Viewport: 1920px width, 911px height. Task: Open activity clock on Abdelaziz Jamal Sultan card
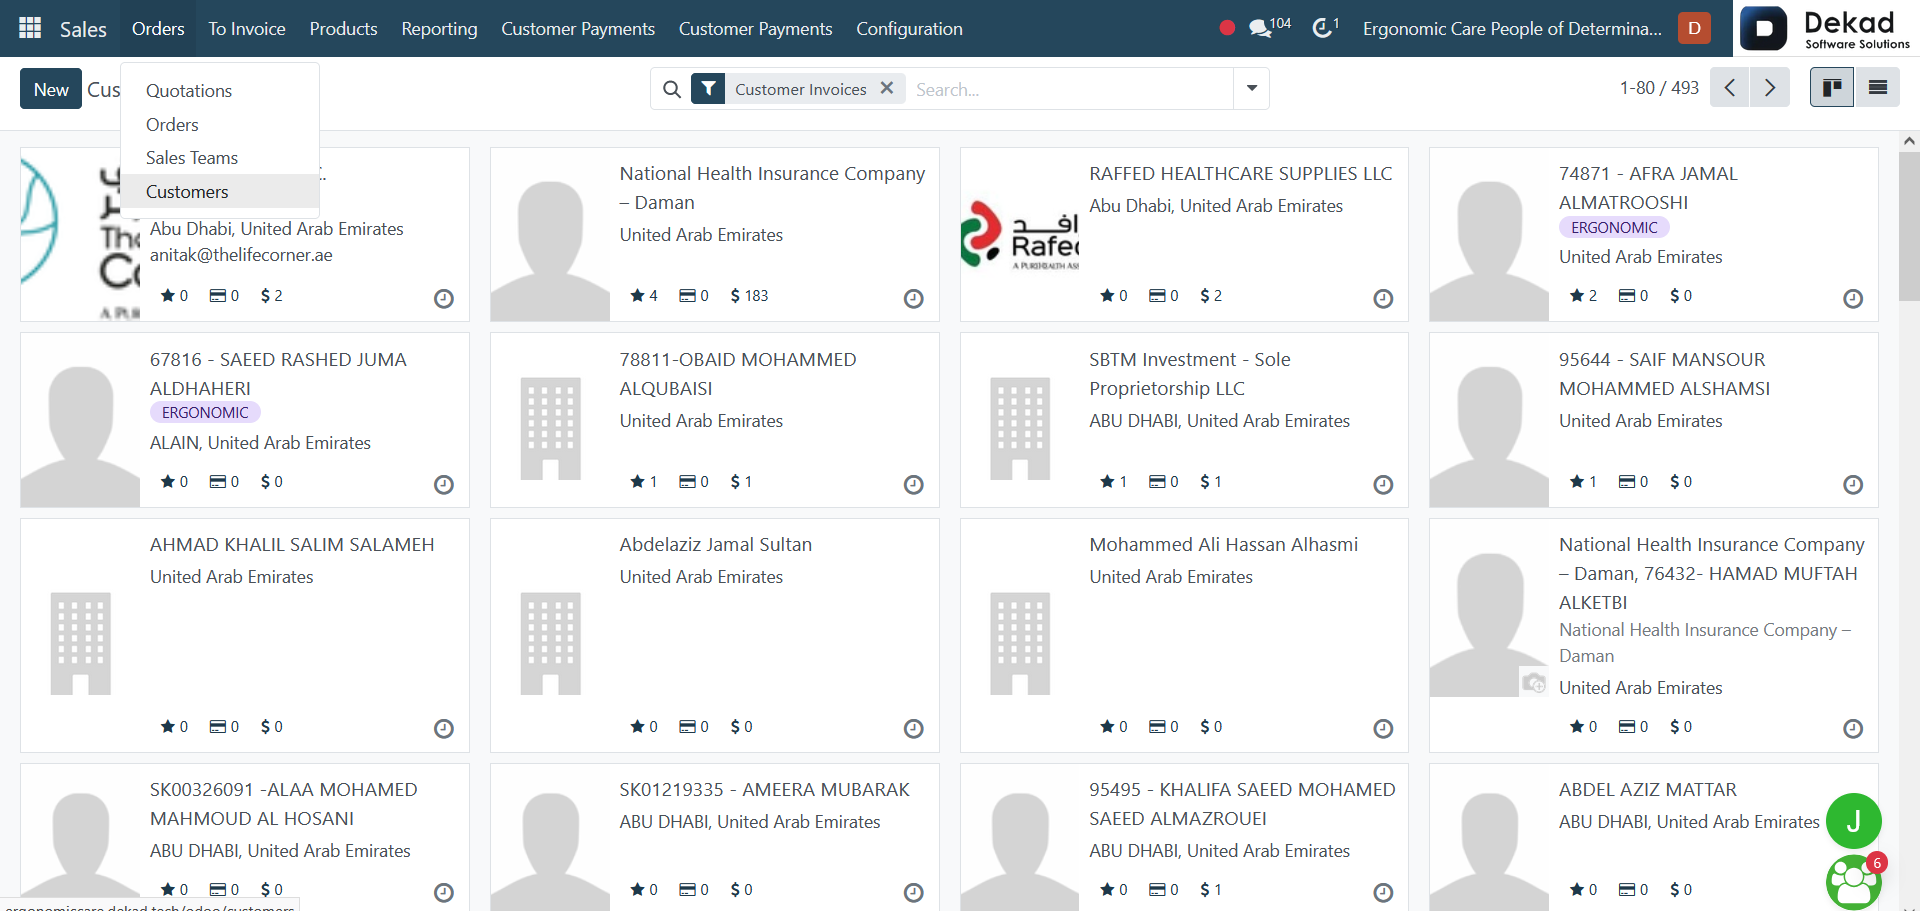click(x=913, y=729)
